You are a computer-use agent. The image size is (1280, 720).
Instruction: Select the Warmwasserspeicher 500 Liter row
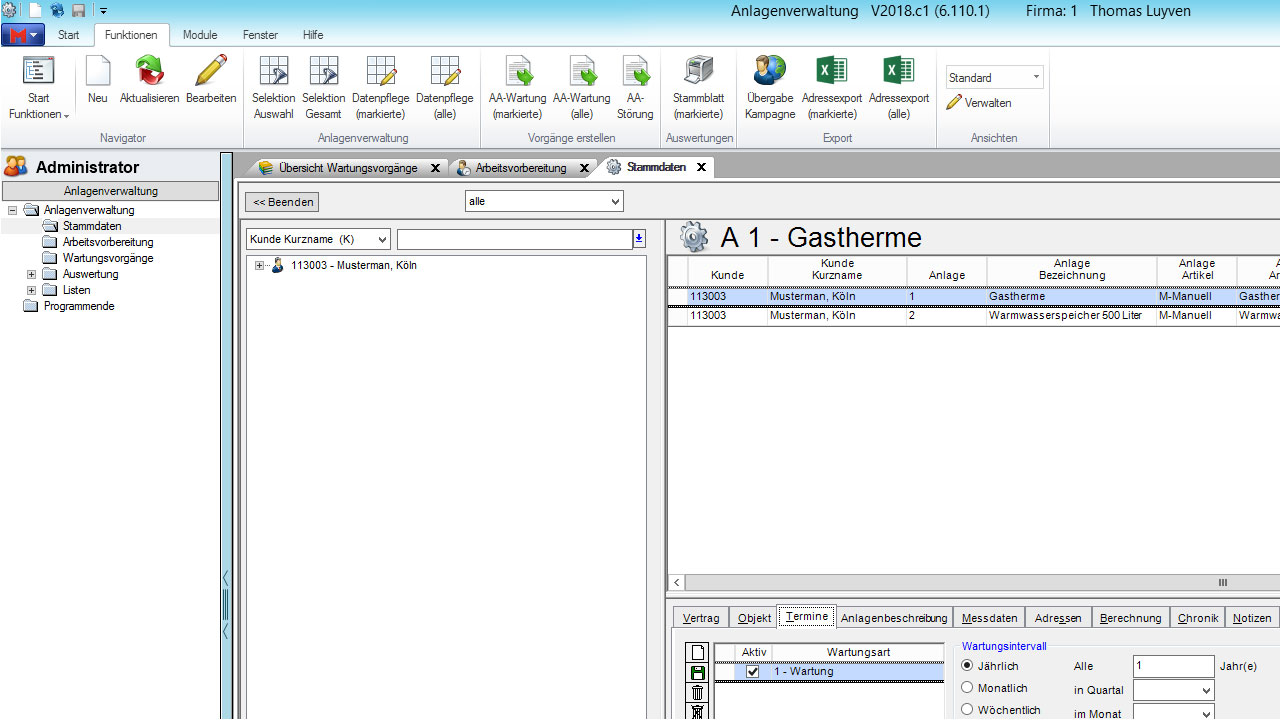click(974, 316)
